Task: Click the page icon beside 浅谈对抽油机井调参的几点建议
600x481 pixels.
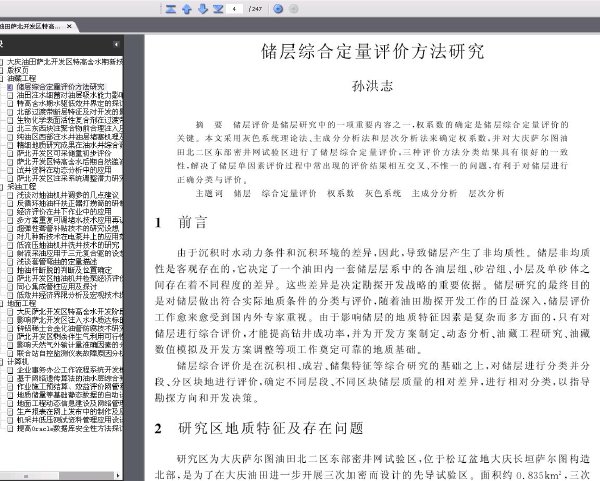Action: point(10,195)
